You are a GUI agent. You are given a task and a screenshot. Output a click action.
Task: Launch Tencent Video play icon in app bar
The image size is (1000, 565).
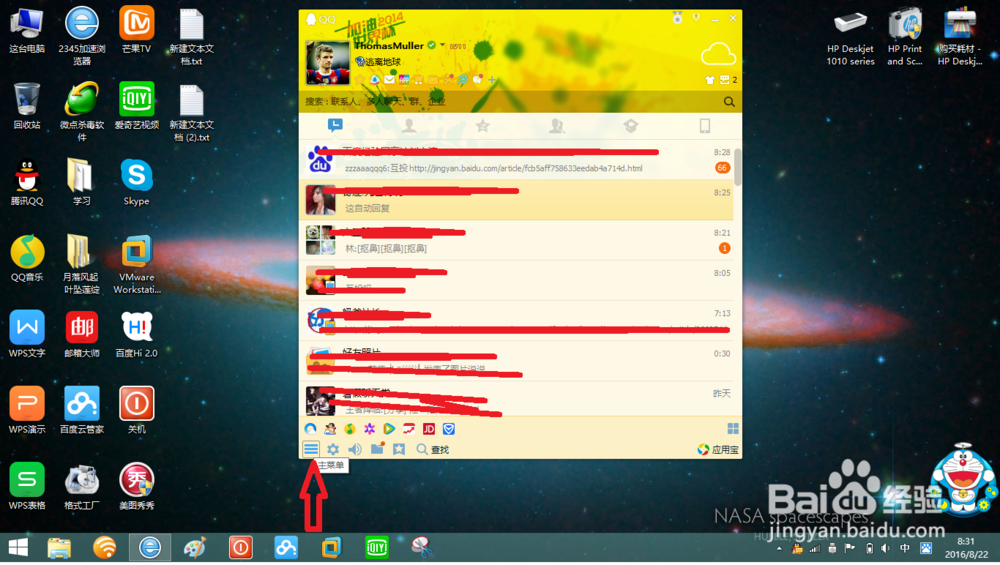coord(389,429)
